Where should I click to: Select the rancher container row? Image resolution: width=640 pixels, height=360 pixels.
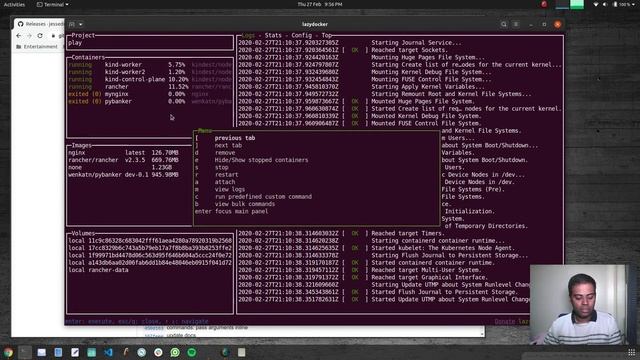click(150, 87)
